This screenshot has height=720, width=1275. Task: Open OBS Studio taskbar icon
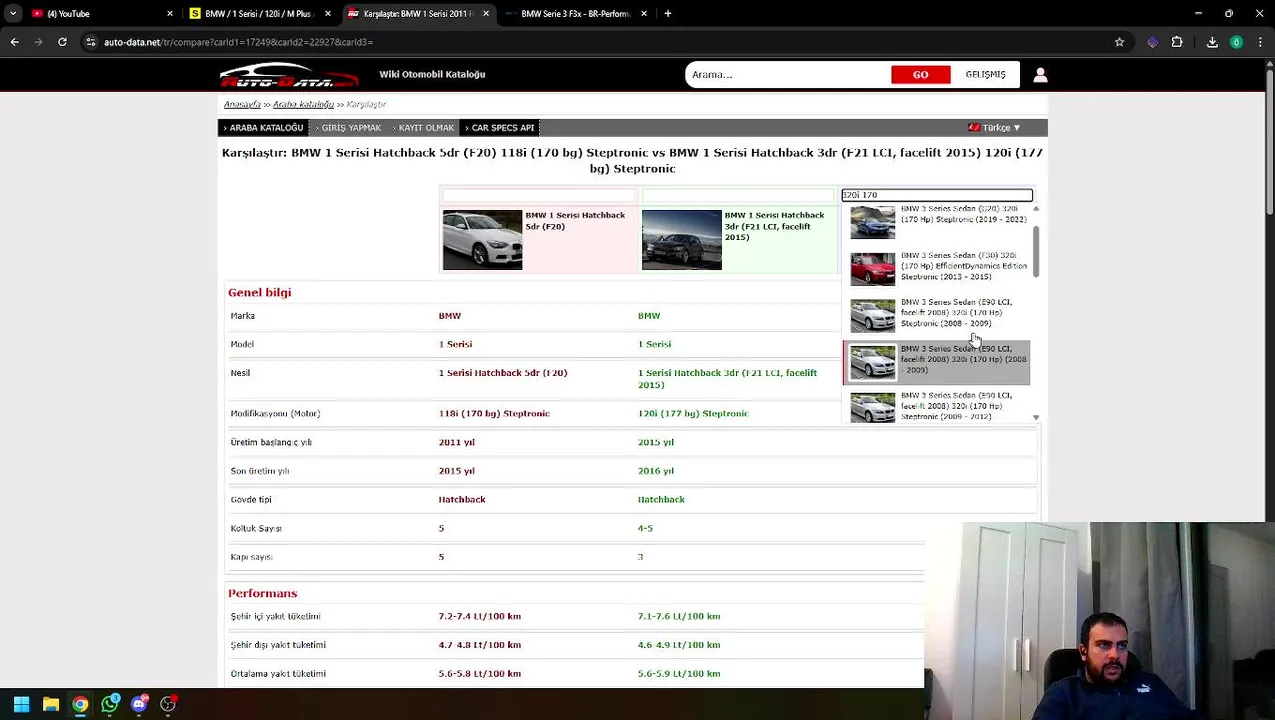tap(168, 704)
